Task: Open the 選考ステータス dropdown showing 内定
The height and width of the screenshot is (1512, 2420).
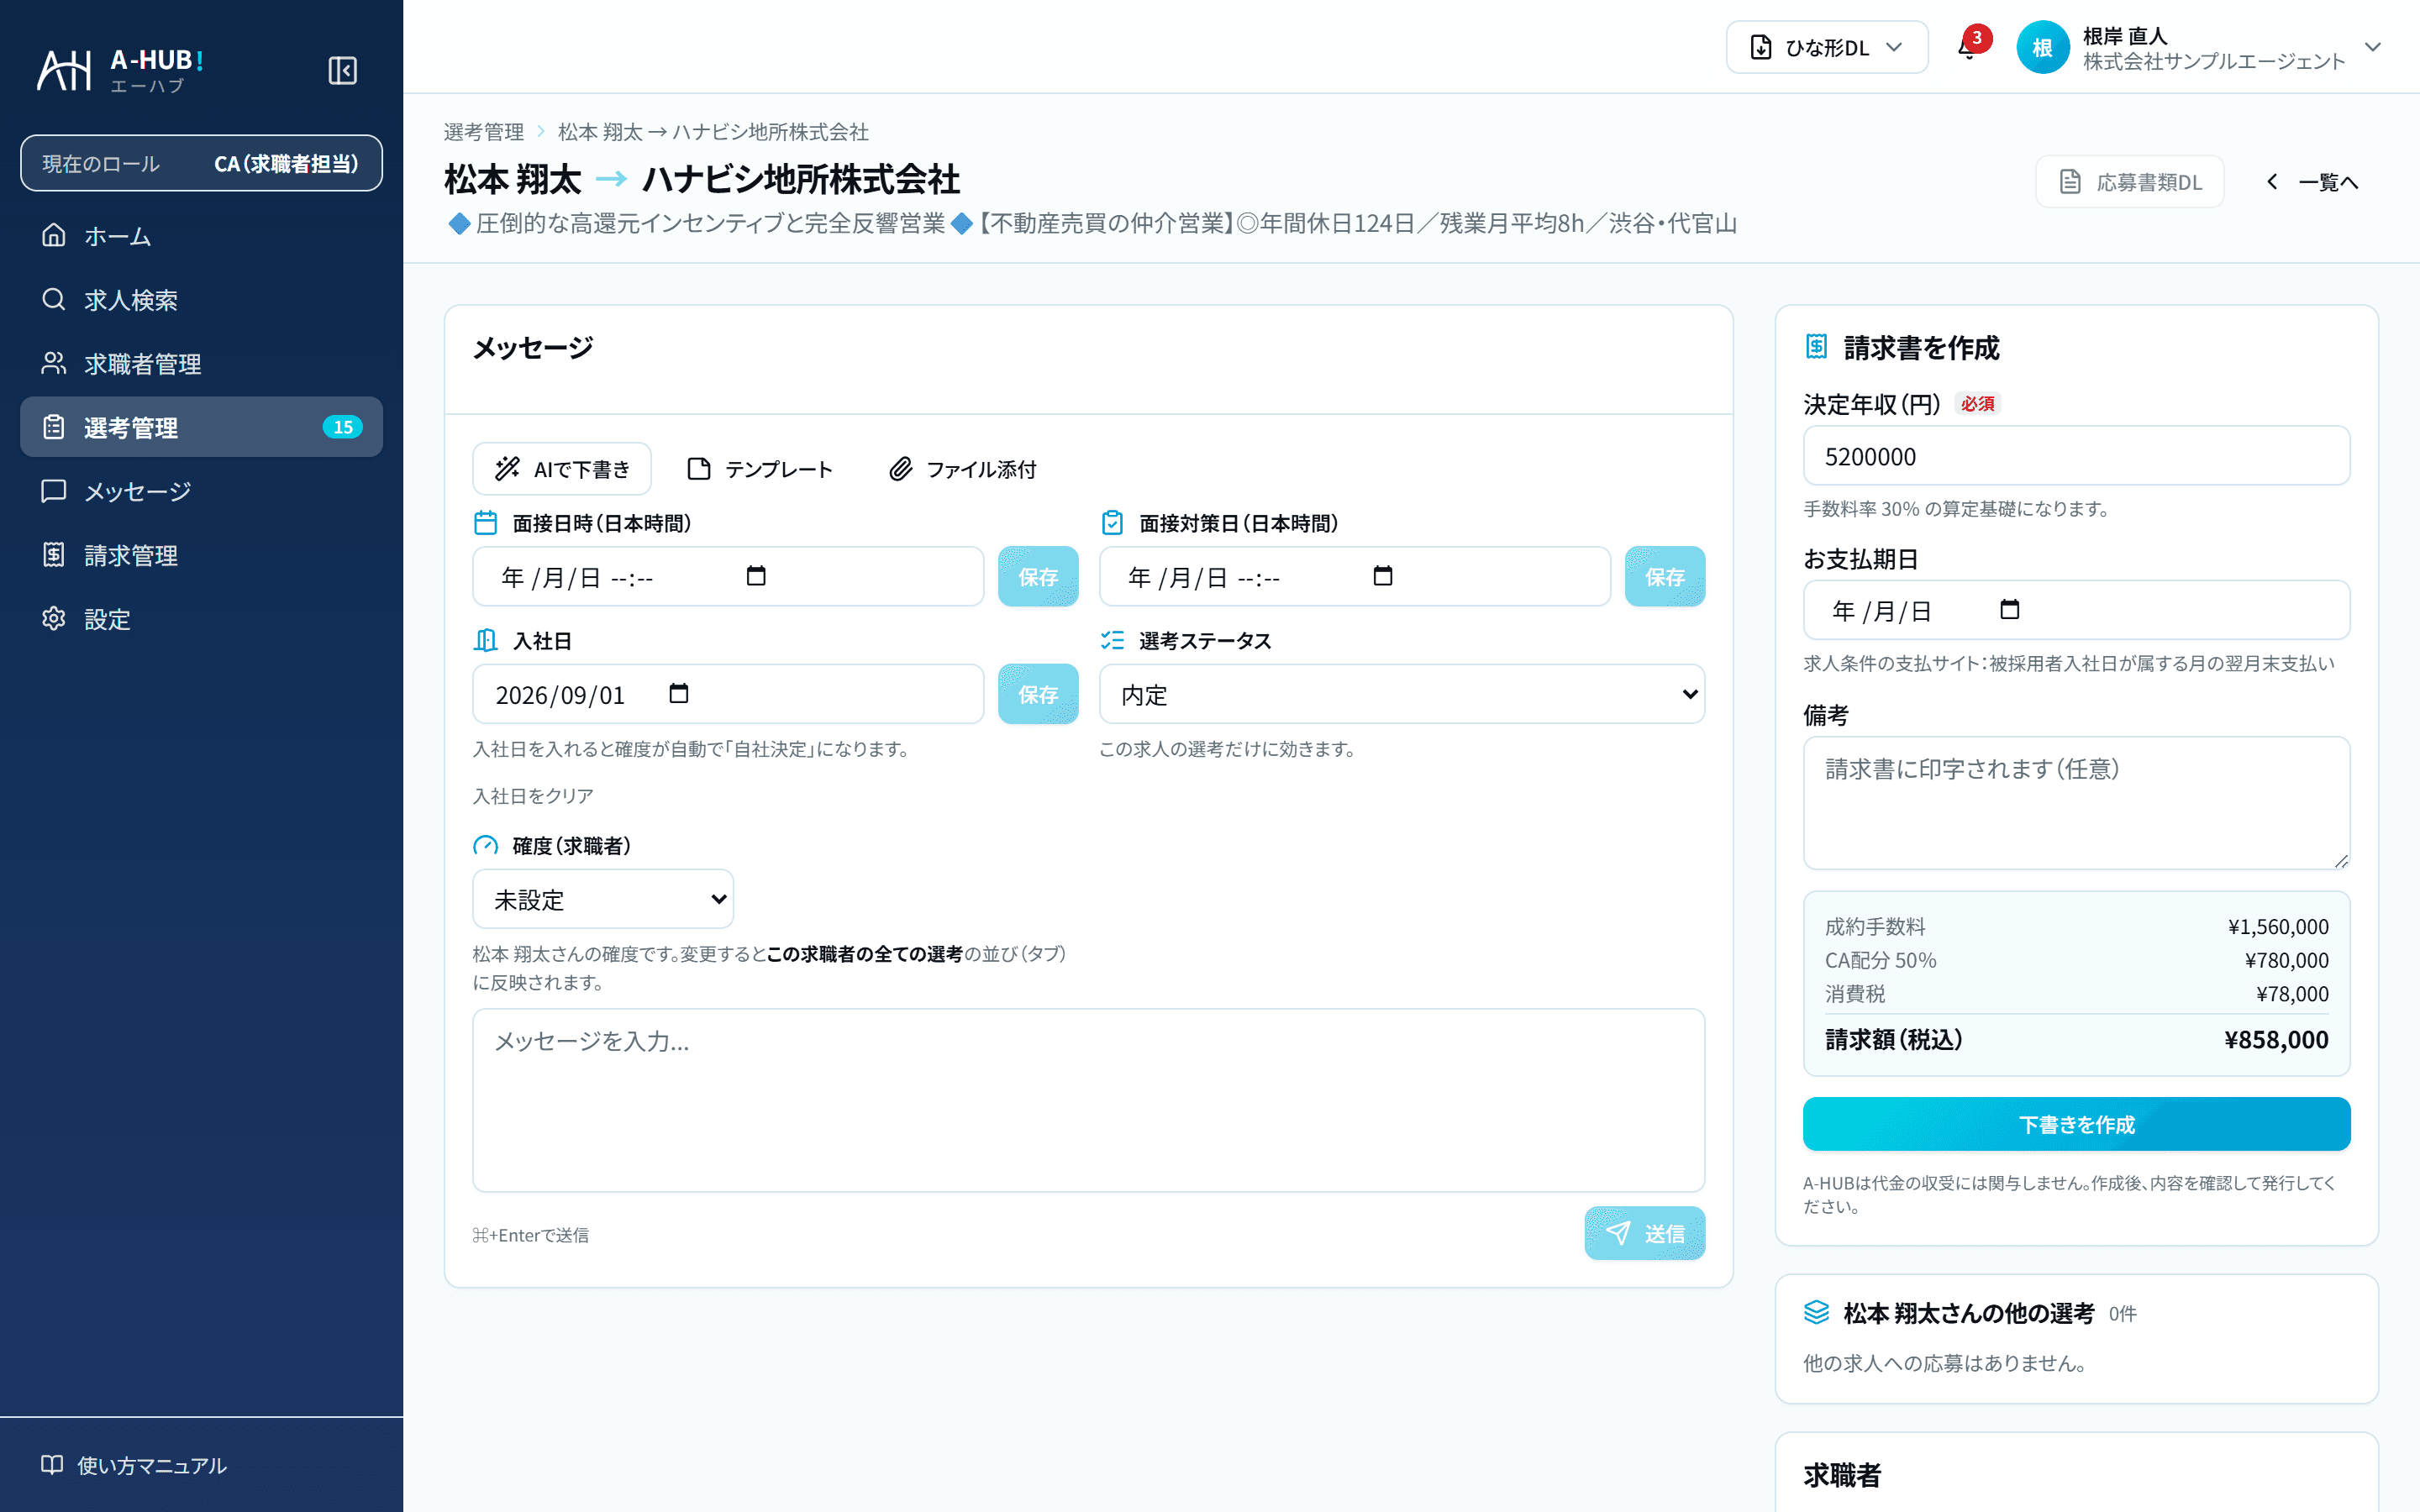Action: tap(1402, 694)
